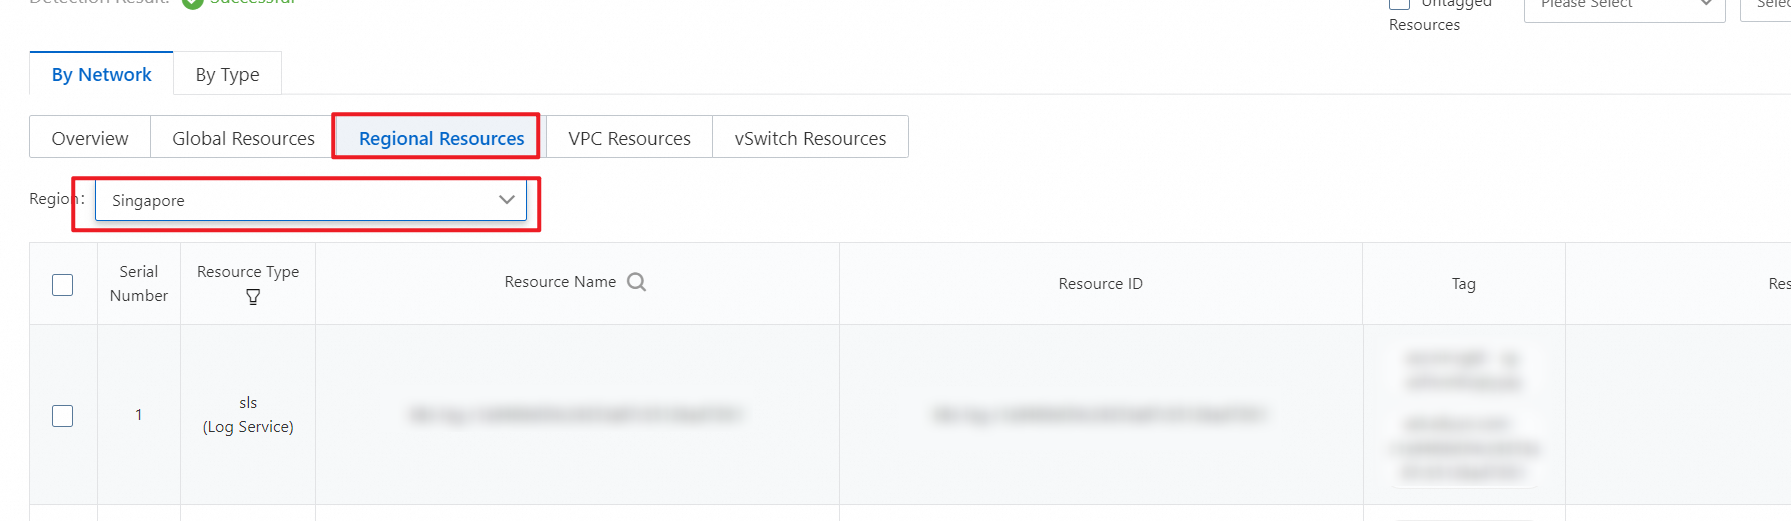
Task: Tick the select-all checkbox in table header
Action: point(63,285)
